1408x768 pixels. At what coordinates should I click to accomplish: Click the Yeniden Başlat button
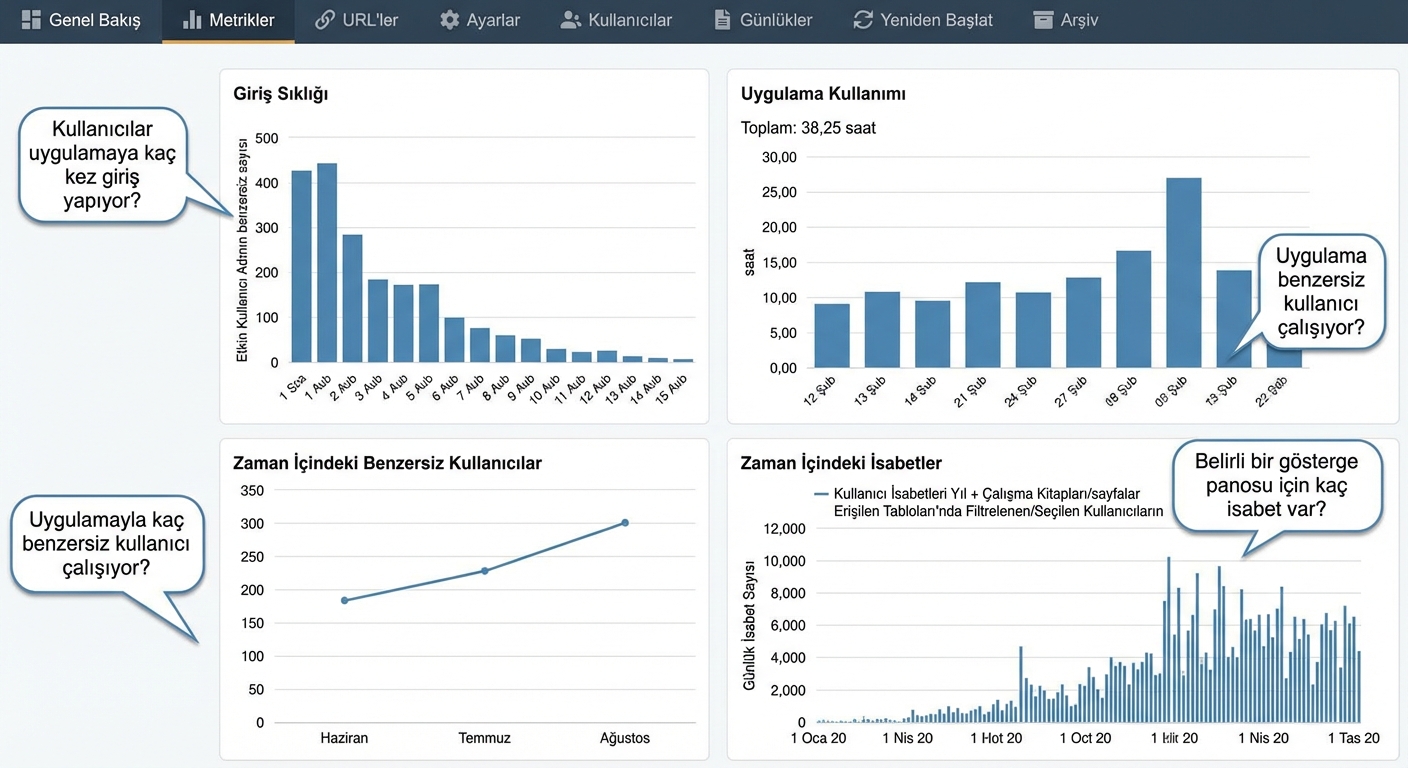tap(923, 20)
